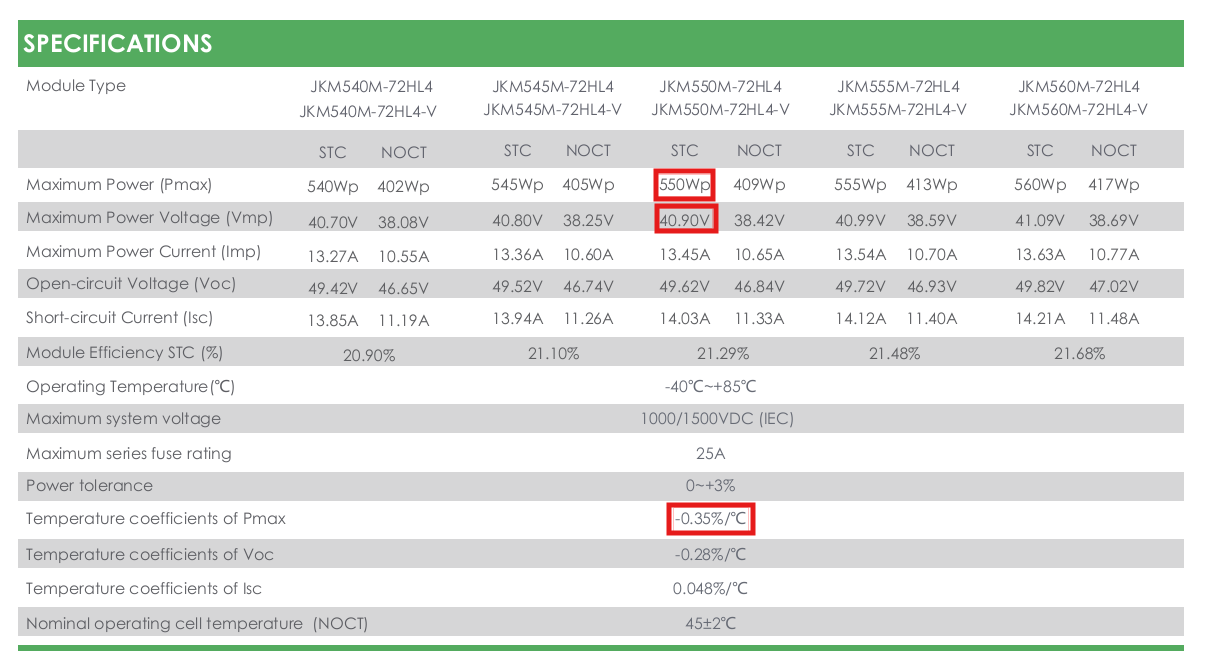Click the -40℃~+85℃ operating temperature value
The image size is (1205, 661).
pos(711,387)
